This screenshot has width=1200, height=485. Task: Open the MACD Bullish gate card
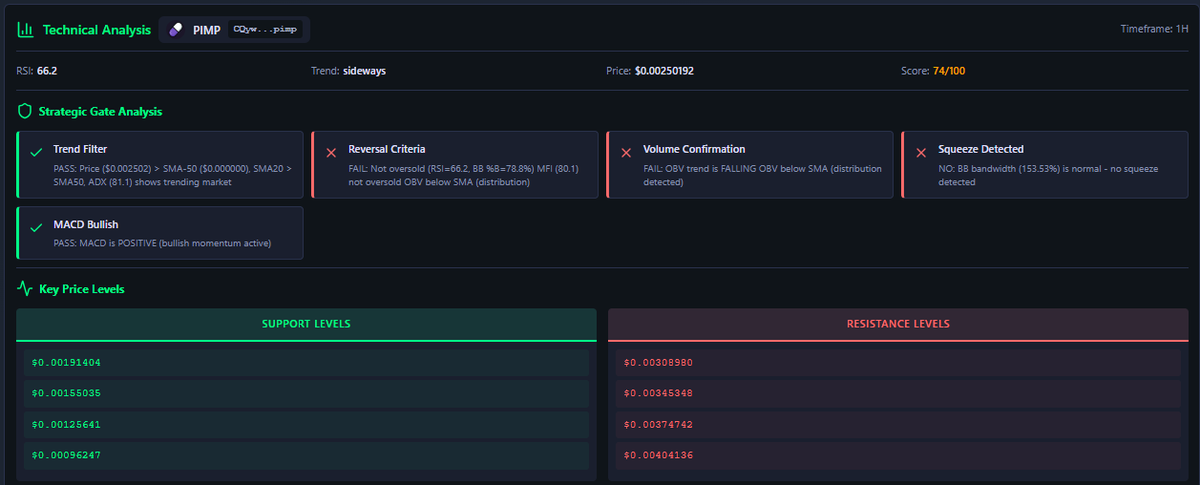[160, 233]
